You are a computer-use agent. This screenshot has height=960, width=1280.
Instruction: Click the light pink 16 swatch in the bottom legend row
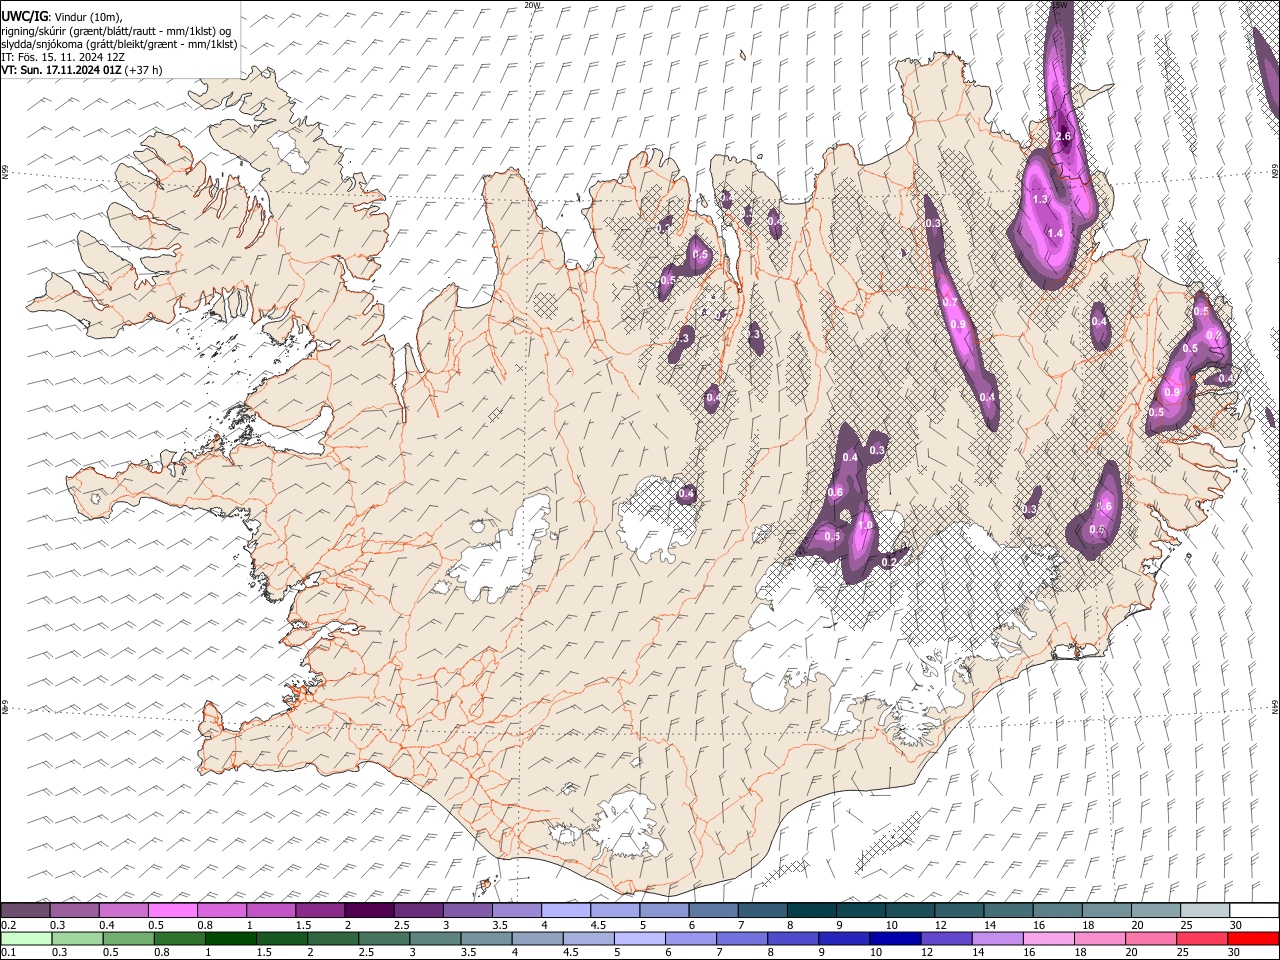[x=1049, y=938]
